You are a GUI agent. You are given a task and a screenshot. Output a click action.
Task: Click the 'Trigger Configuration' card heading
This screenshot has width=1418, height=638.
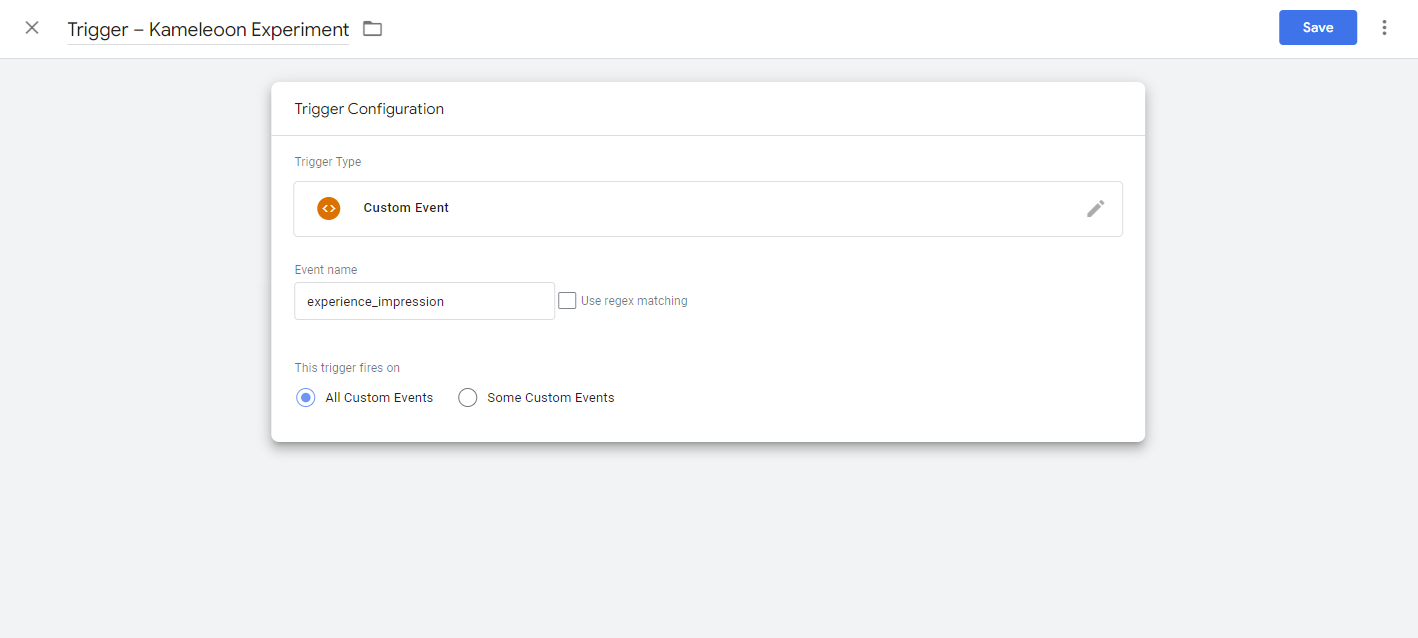[369, 109]
